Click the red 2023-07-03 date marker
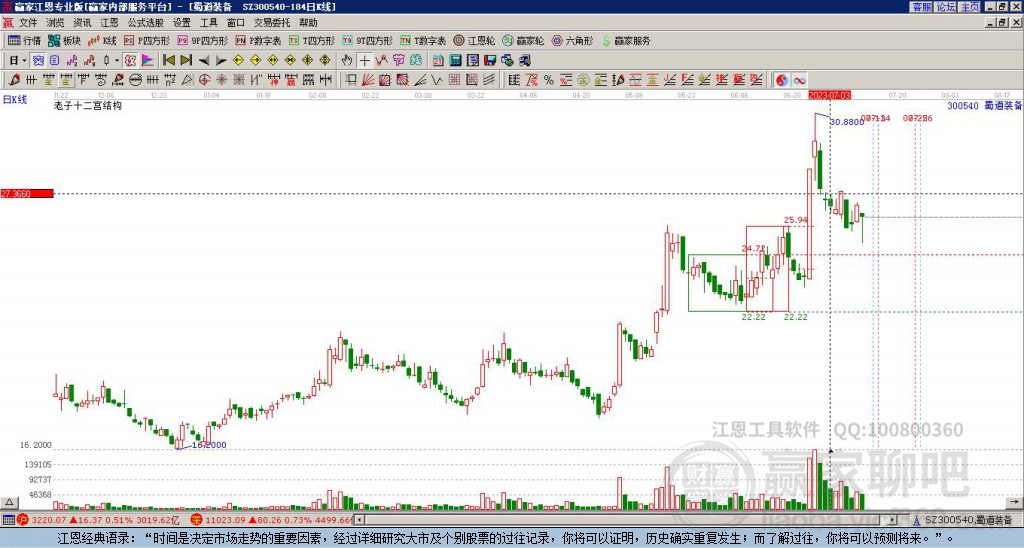 [x=829, y=95]
